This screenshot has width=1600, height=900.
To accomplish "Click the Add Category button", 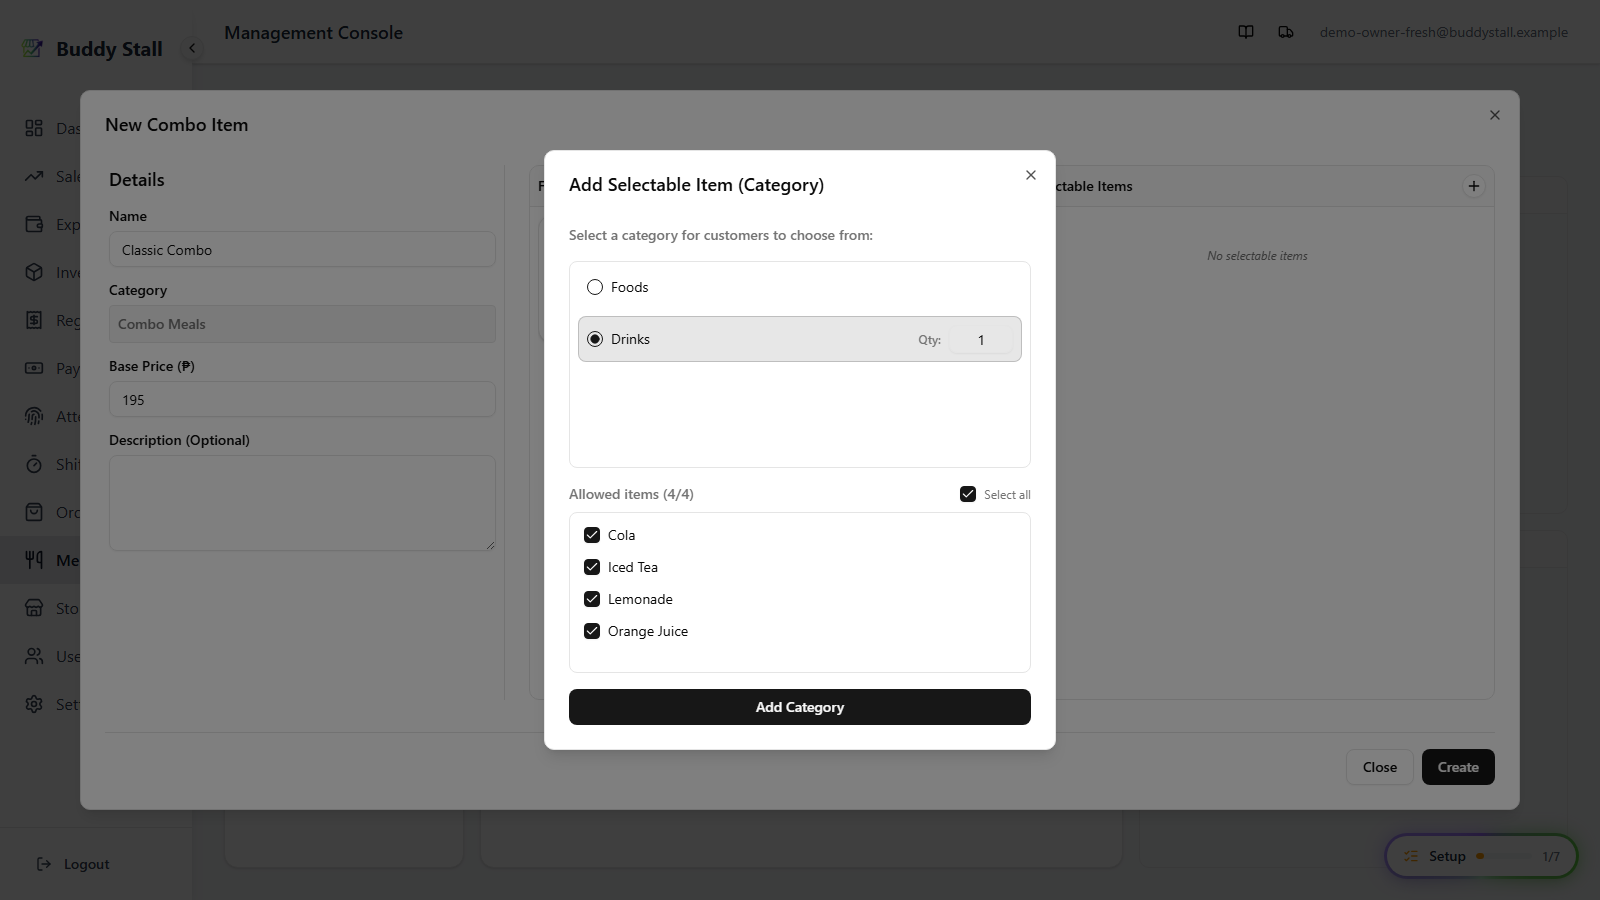I will [x=800, y=707].
